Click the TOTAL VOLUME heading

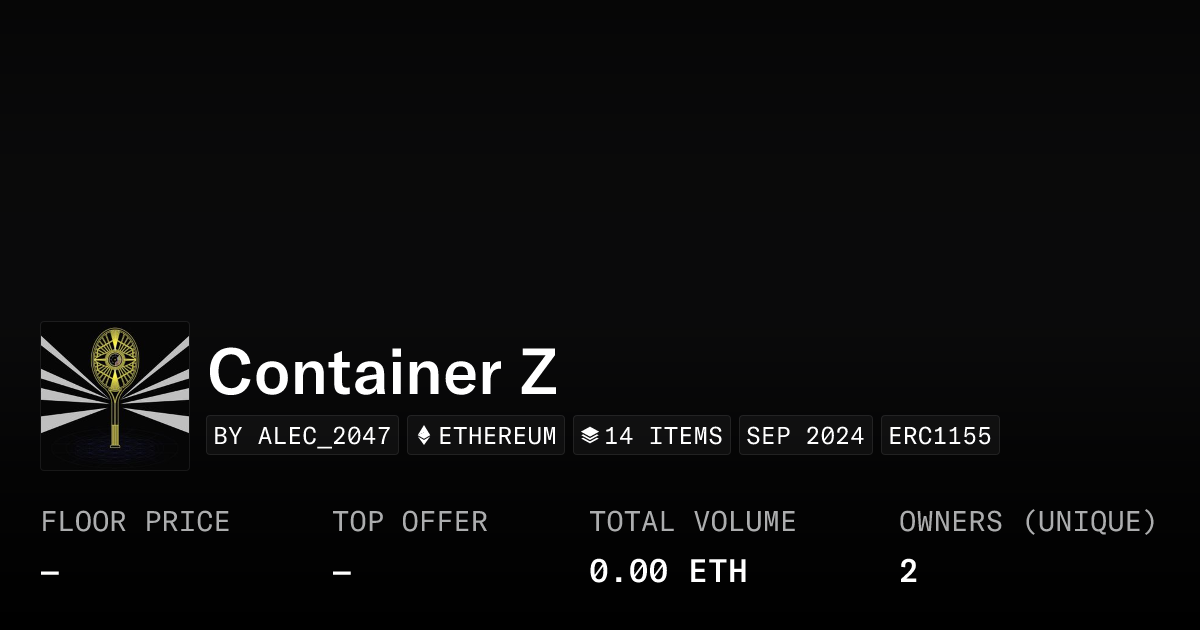692,522
